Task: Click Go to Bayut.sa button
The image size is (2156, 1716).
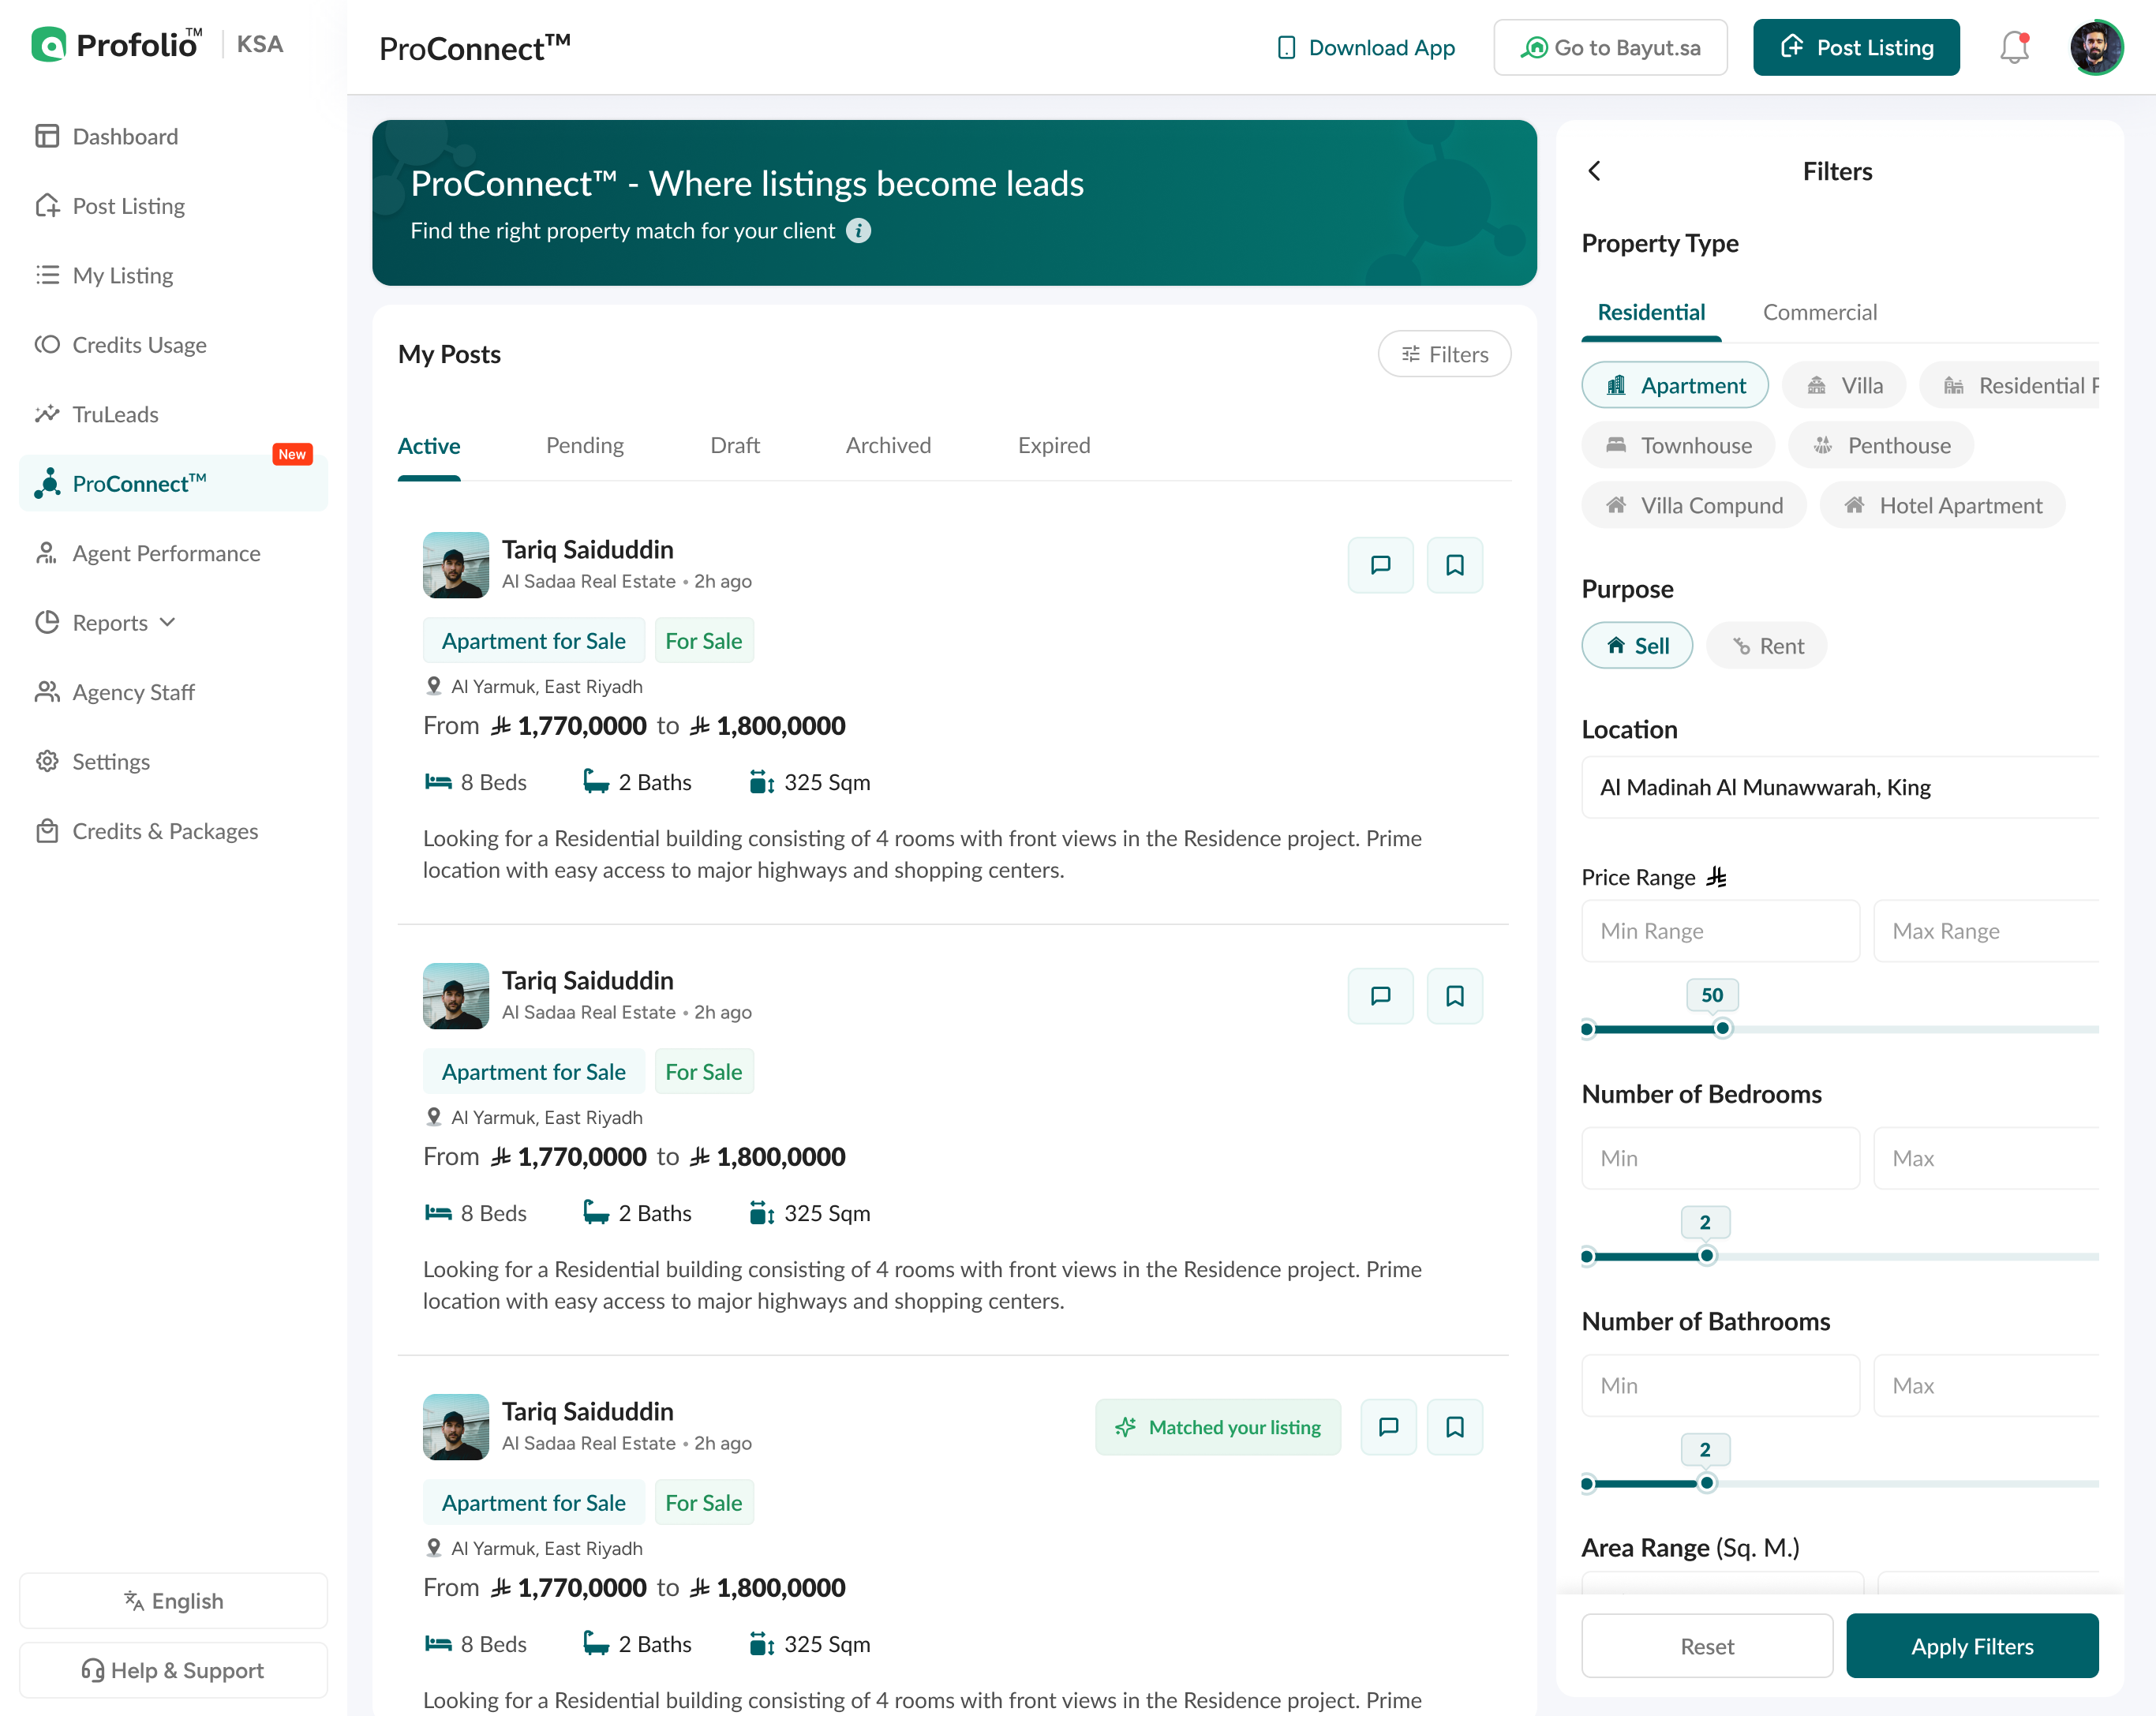Action: (1610, 48)
